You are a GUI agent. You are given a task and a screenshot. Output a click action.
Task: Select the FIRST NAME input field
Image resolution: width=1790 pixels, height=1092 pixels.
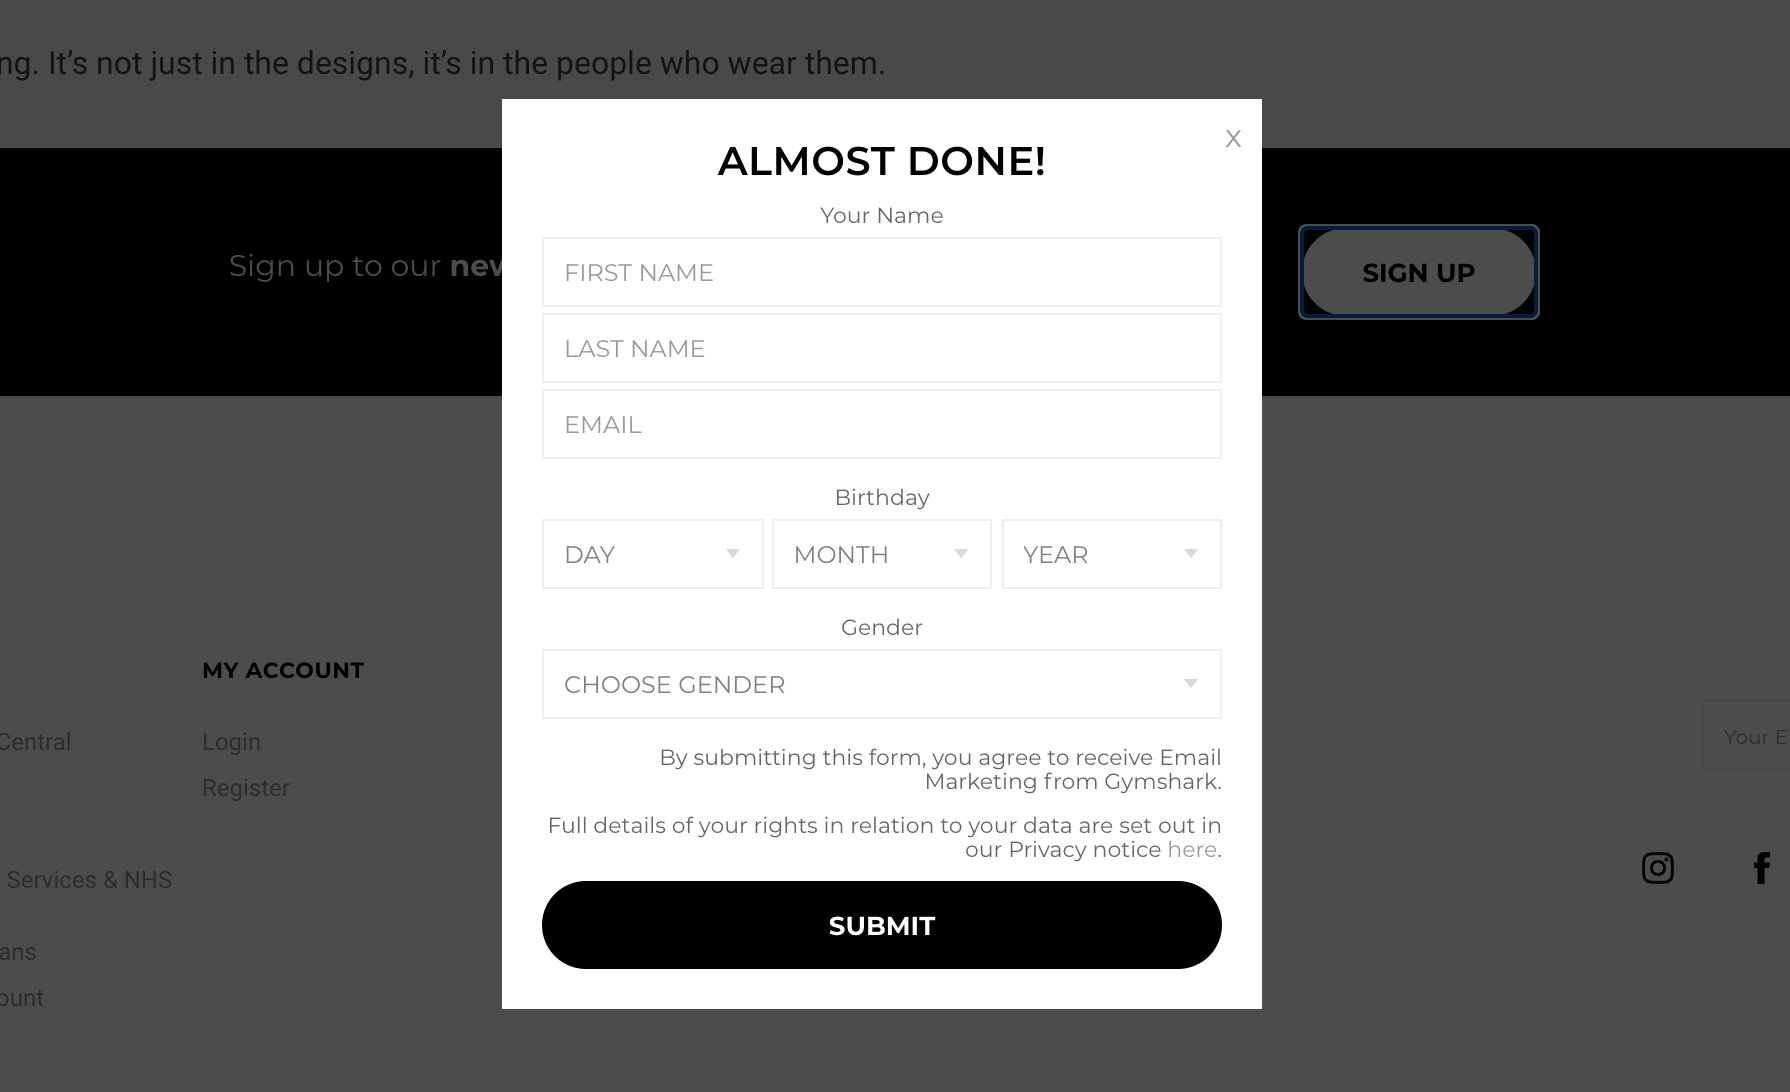tap(881, 271)
